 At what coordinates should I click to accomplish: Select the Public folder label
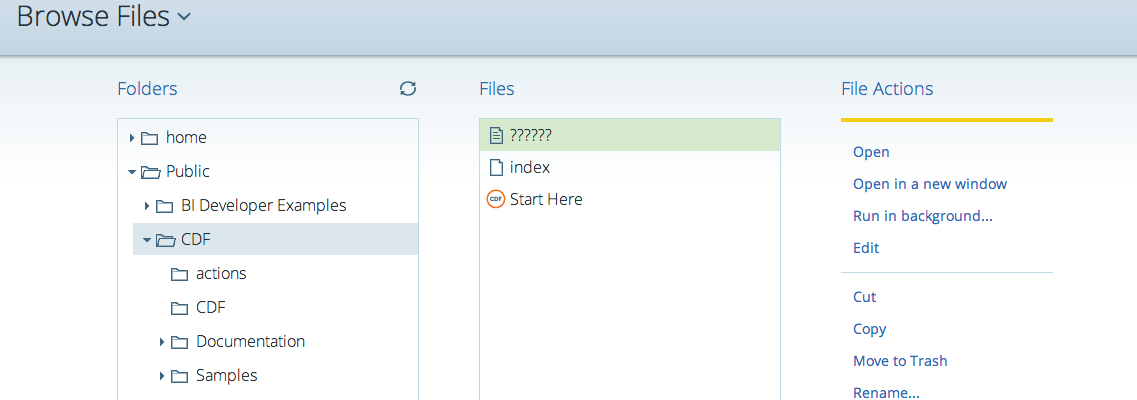click(188, 172)
